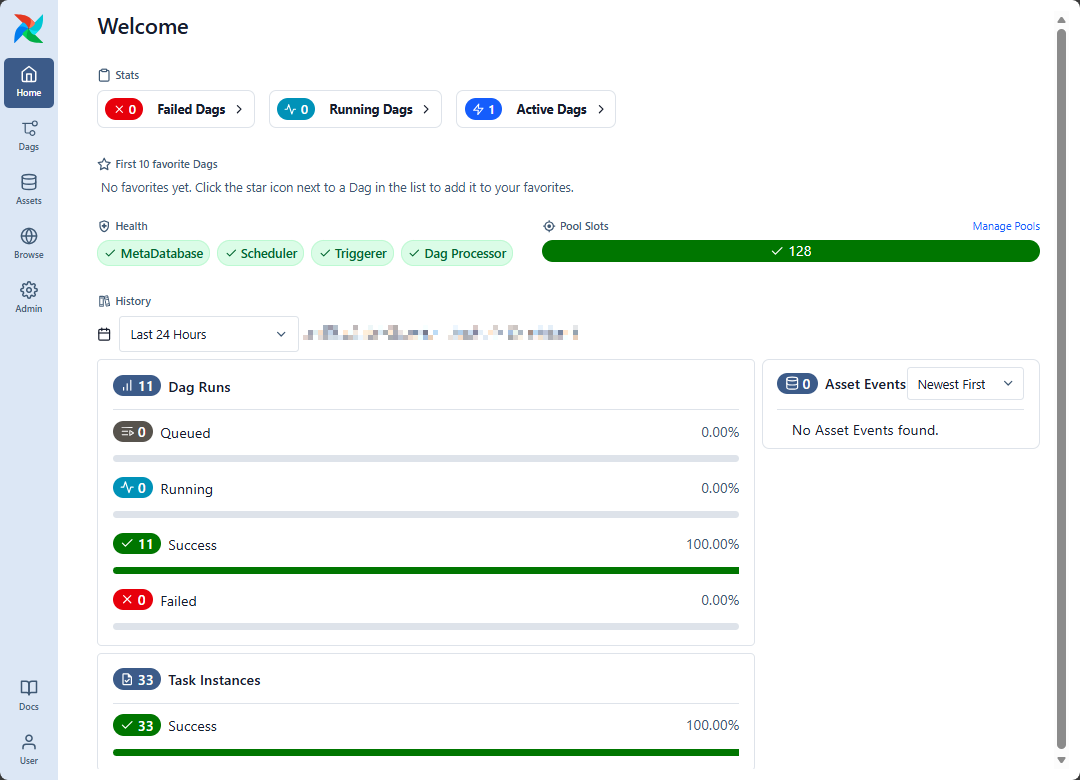Open the Active Dags stat card
This screenshot has width=1080, height=780.
(536, 110)
